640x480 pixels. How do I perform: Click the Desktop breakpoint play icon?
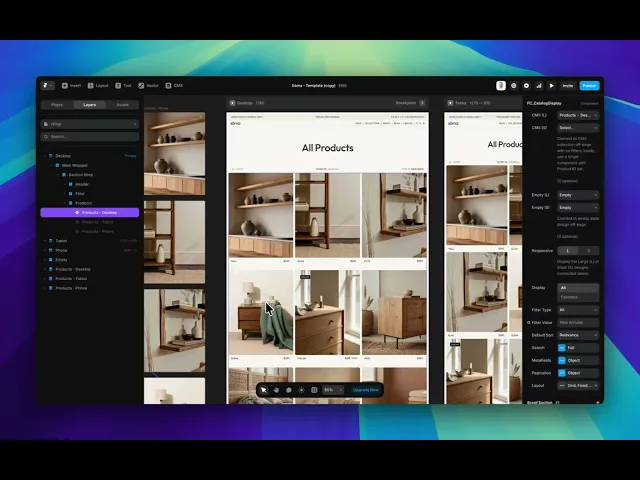pos(232,103)
